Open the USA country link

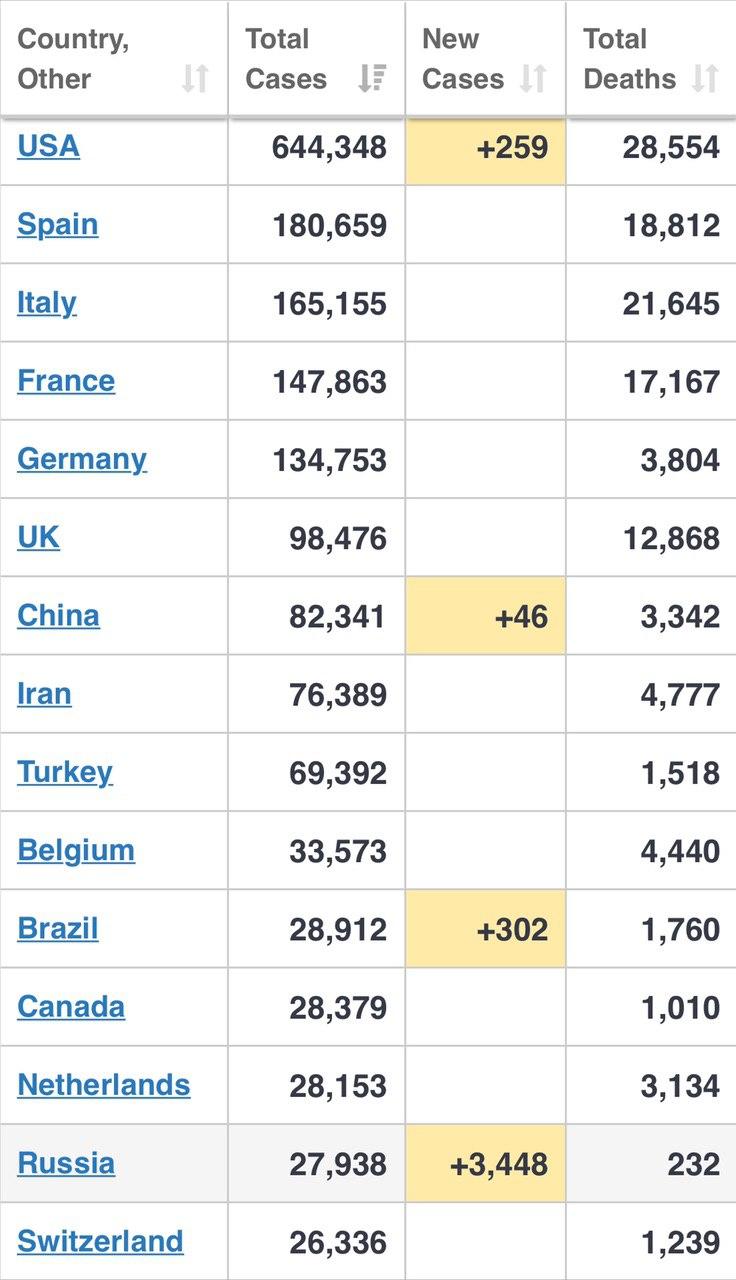[48, 146]
